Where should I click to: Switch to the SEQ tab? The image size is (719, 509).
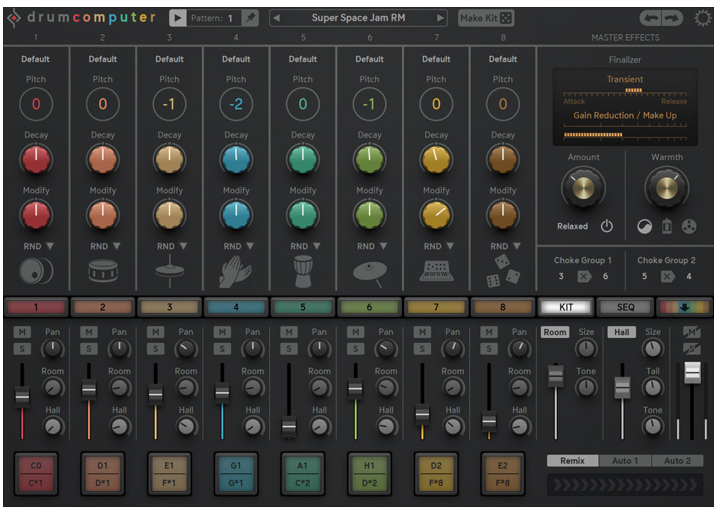click(625, 307)
